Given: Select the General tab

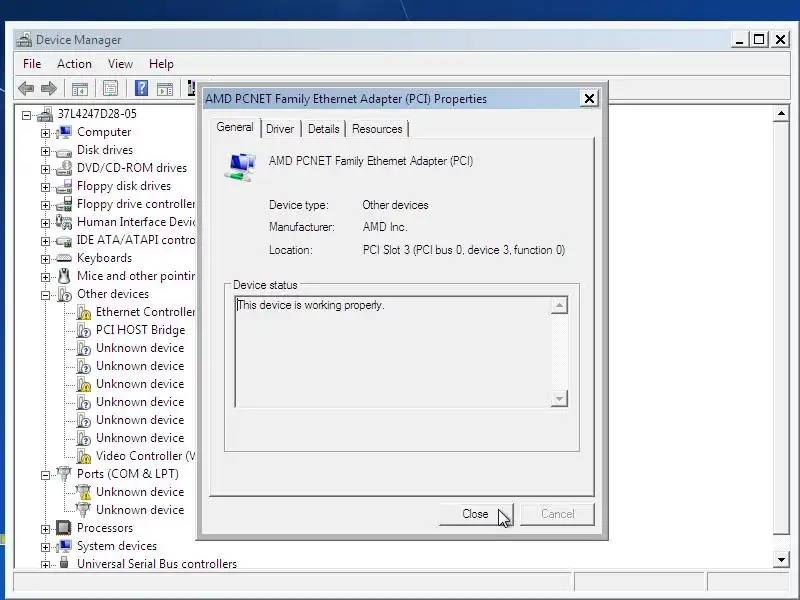Looking at the screenshot, I should point(235,127).
